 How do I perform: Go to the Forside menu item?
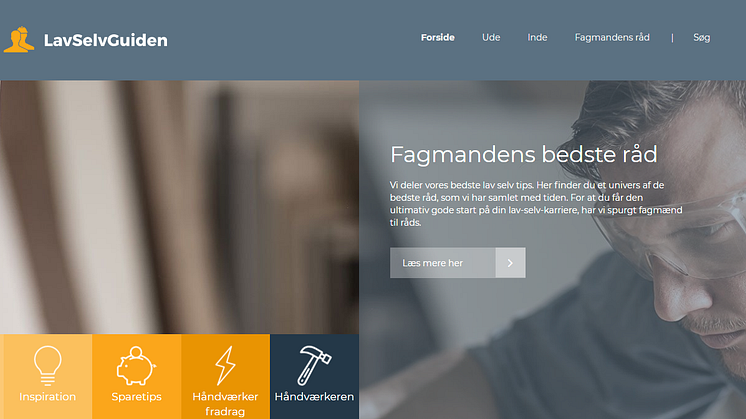coord(438,38)
